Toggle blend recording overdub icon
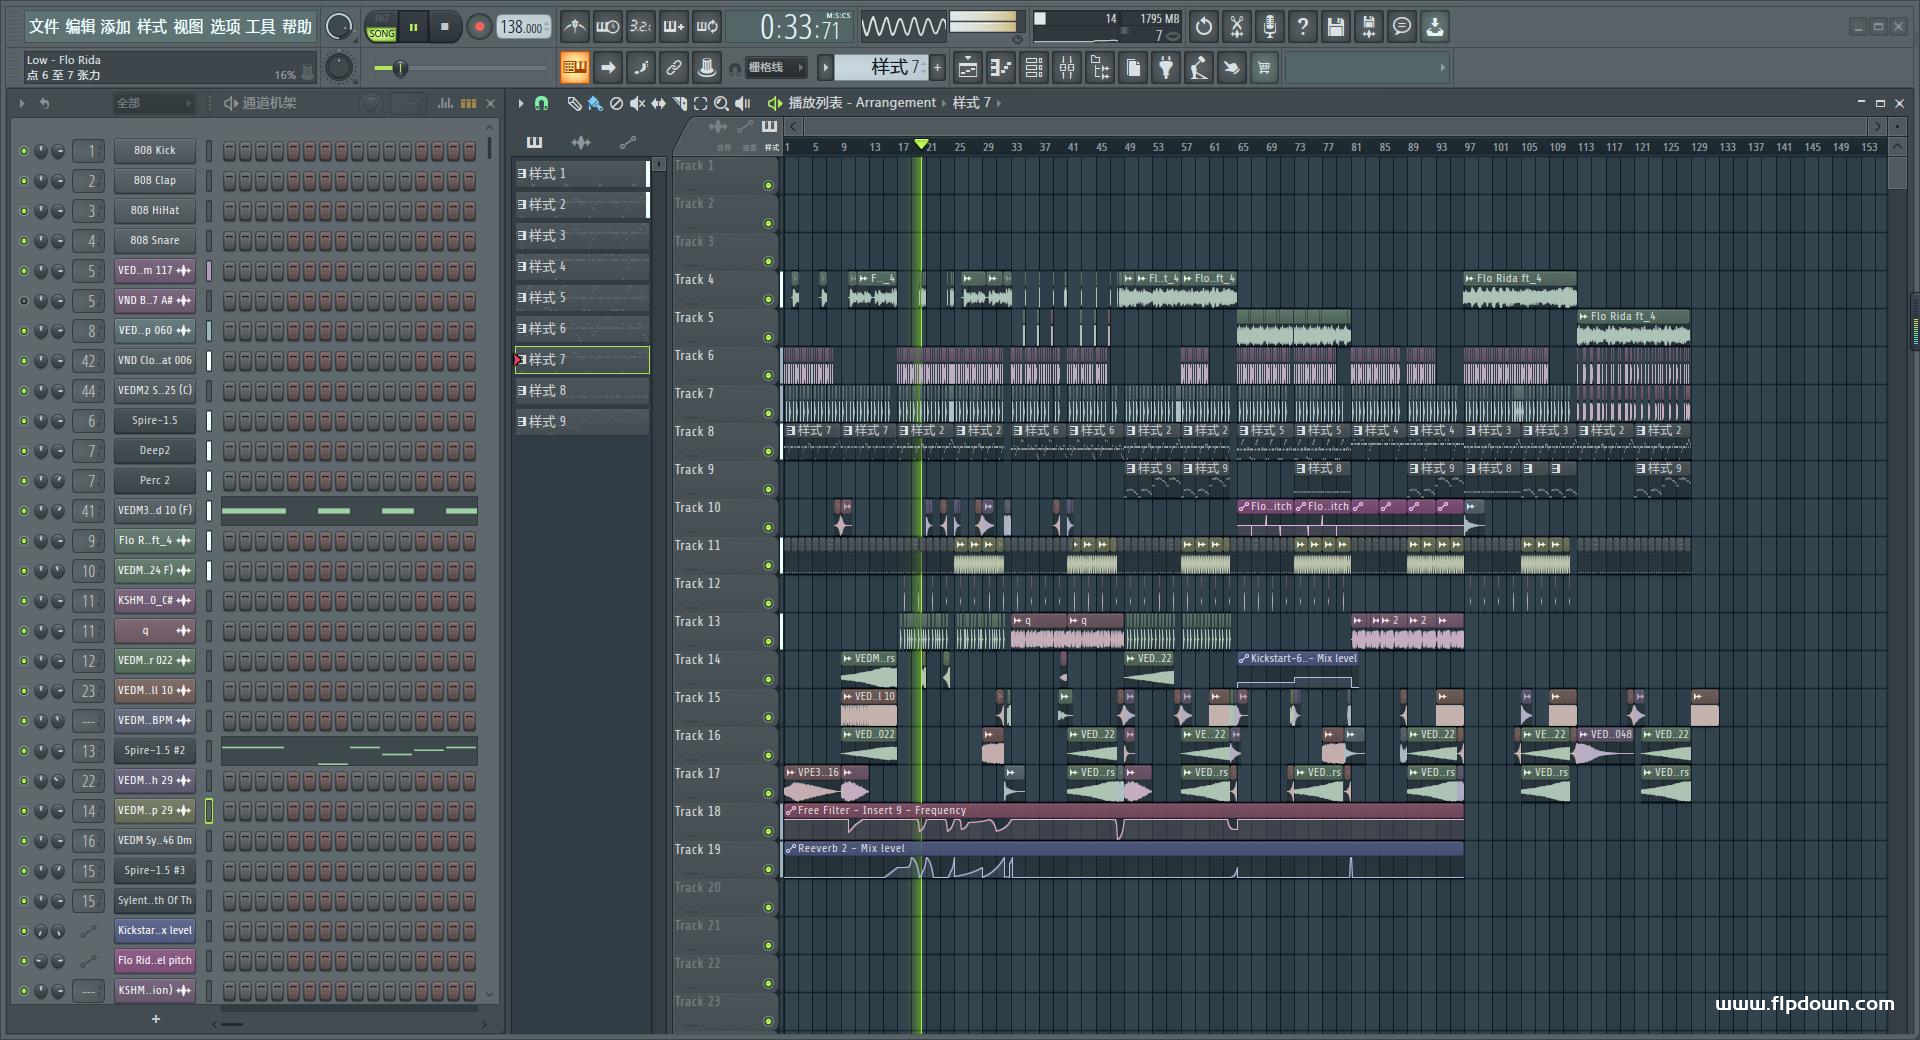Viewport: 1920px width, 1040px height. 674,27
